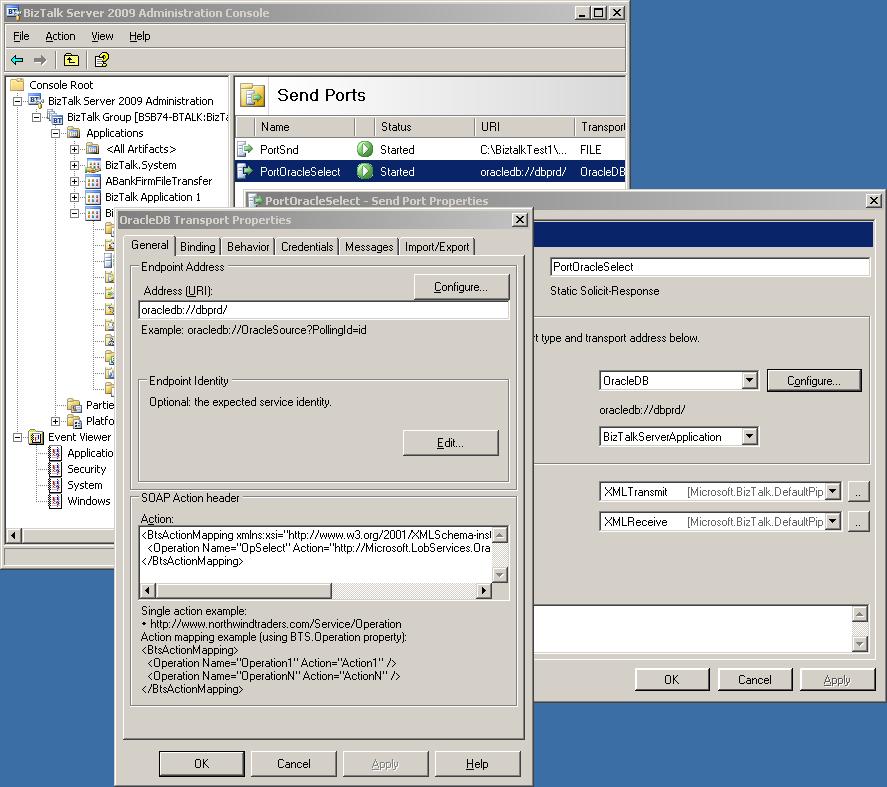The image size is (887, 787).
Task: Click OK in OracleDB Transport Properties
Action: [x=201, y=764]
